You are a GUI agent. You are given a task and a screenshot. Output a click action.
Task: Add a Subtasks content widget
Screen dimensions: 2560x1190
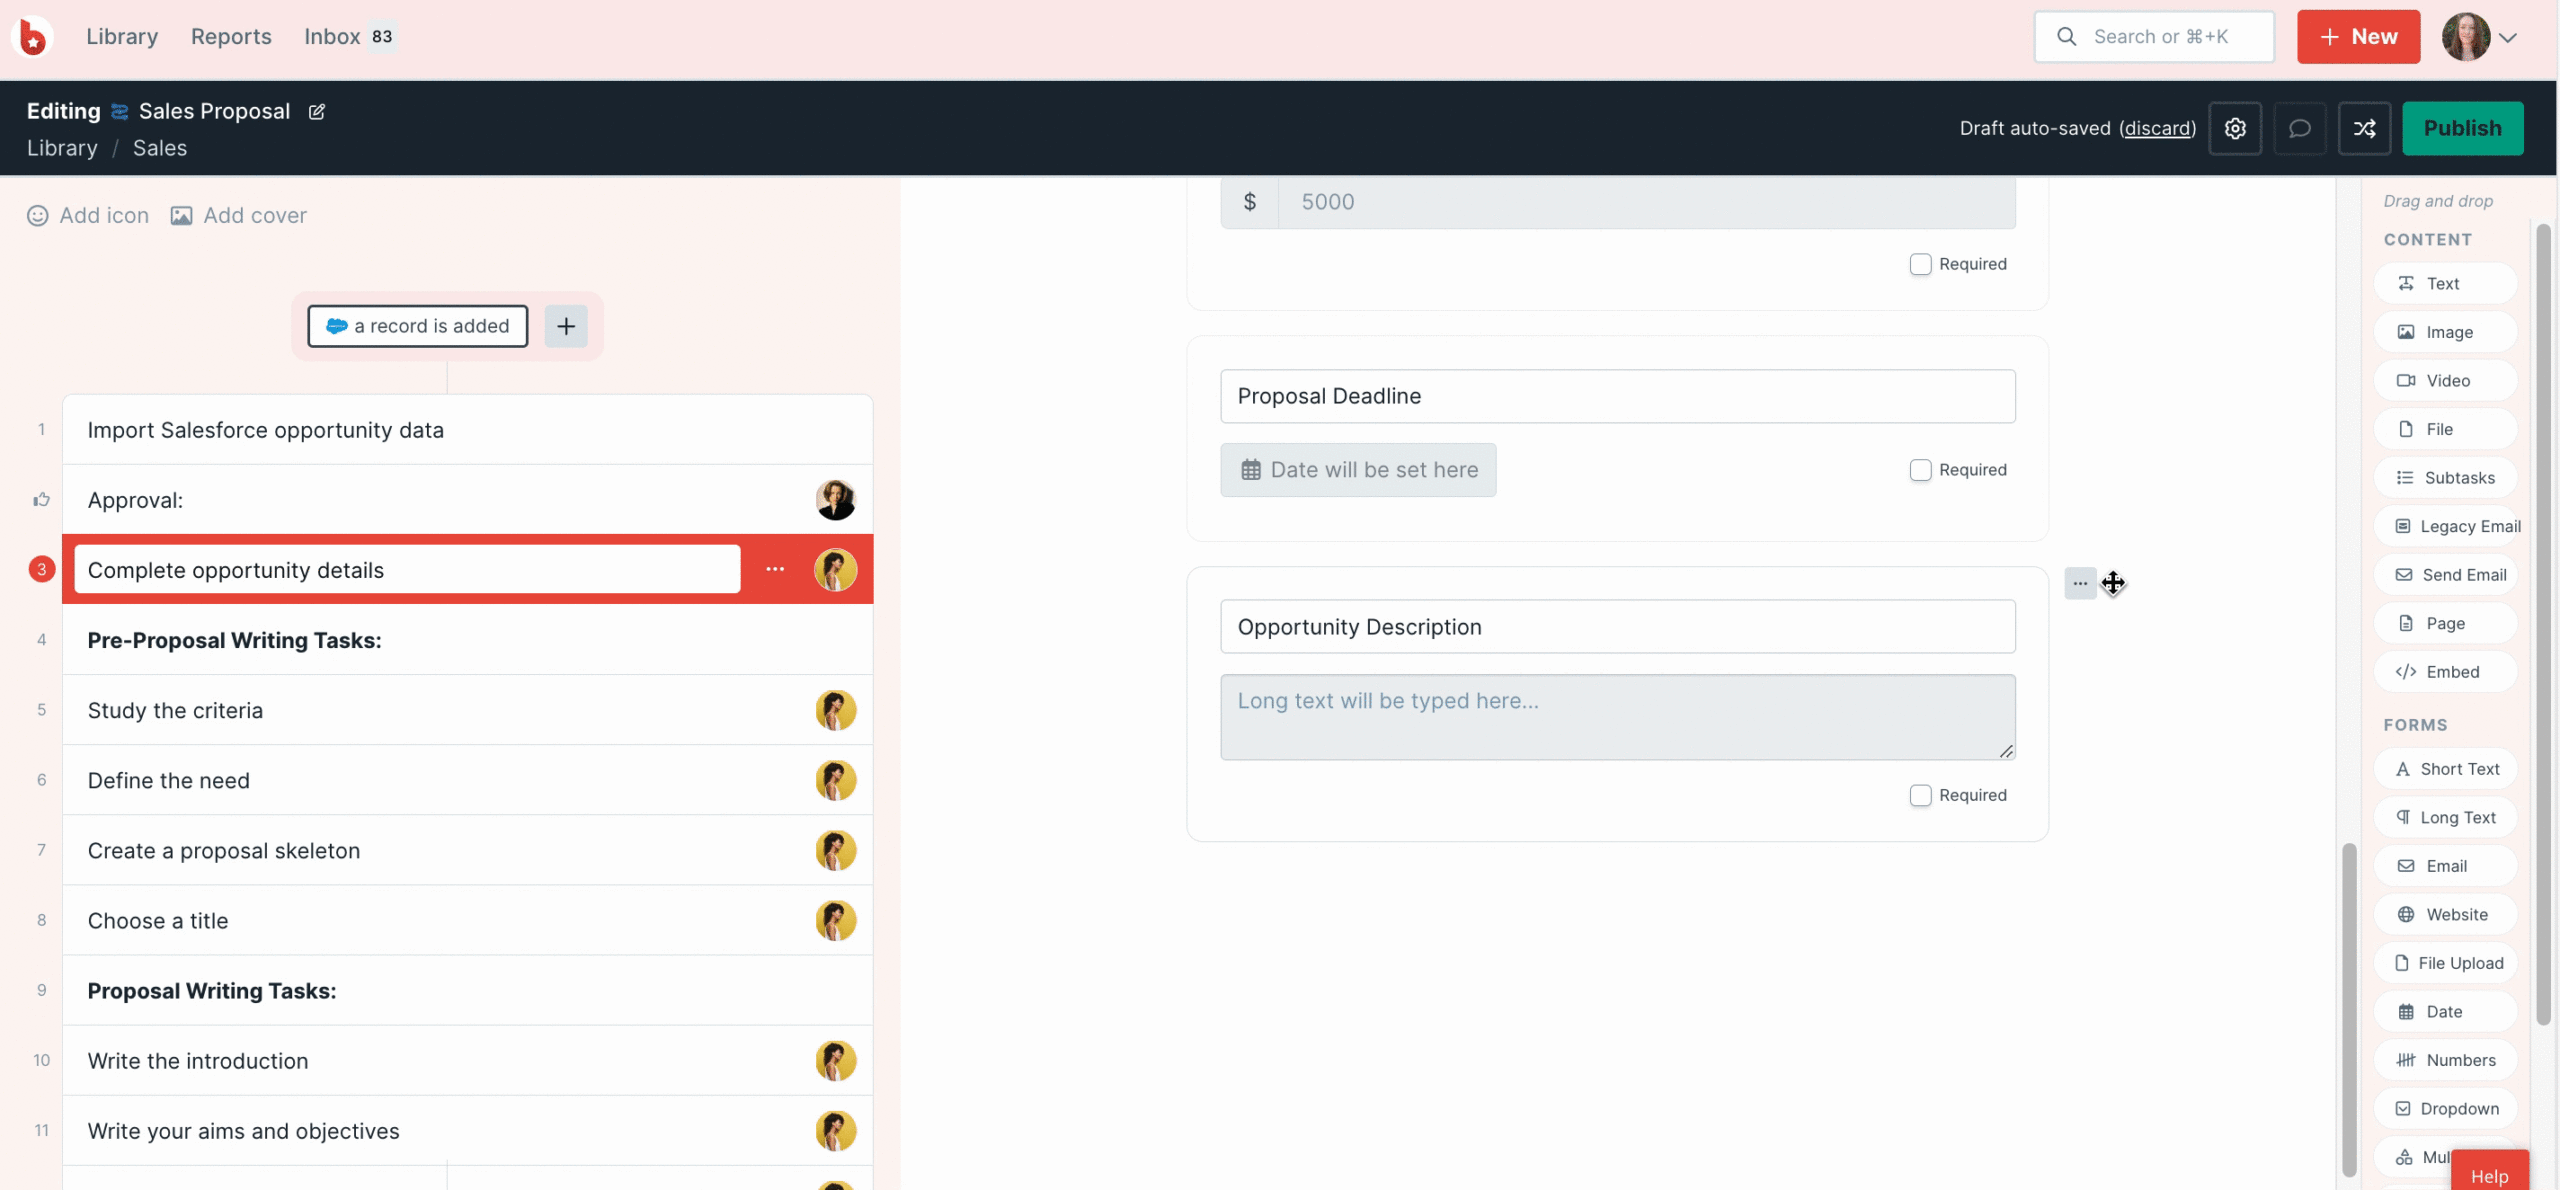2445,477
